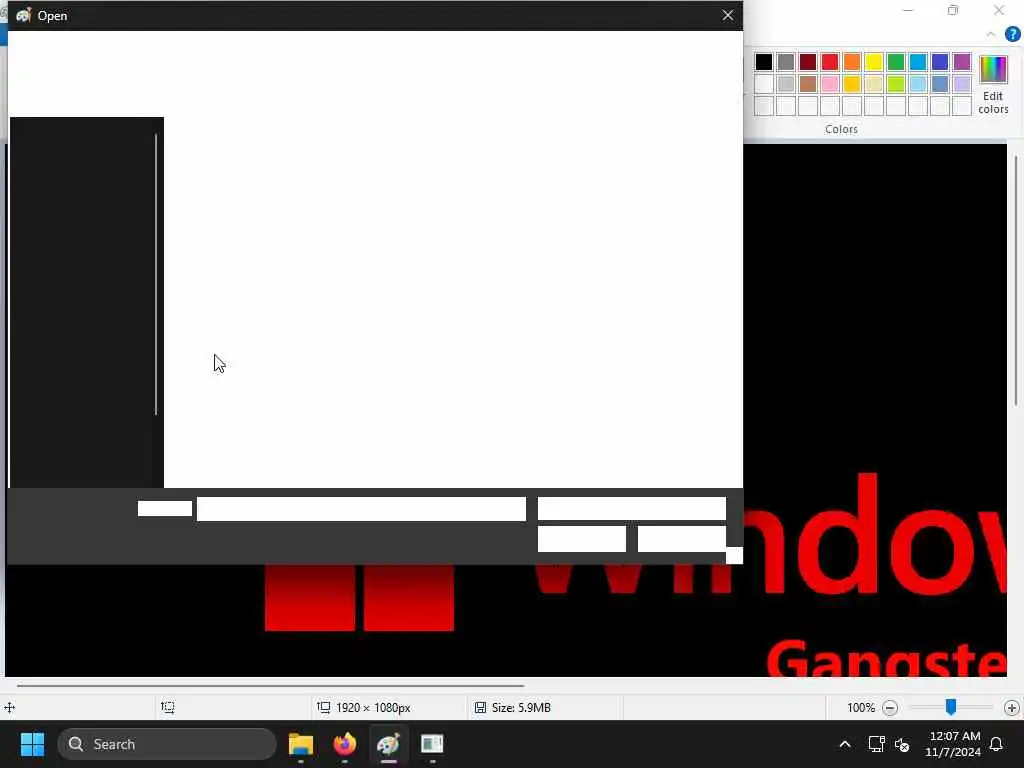Click the Paint icon in the taskbar

point(389,744)
